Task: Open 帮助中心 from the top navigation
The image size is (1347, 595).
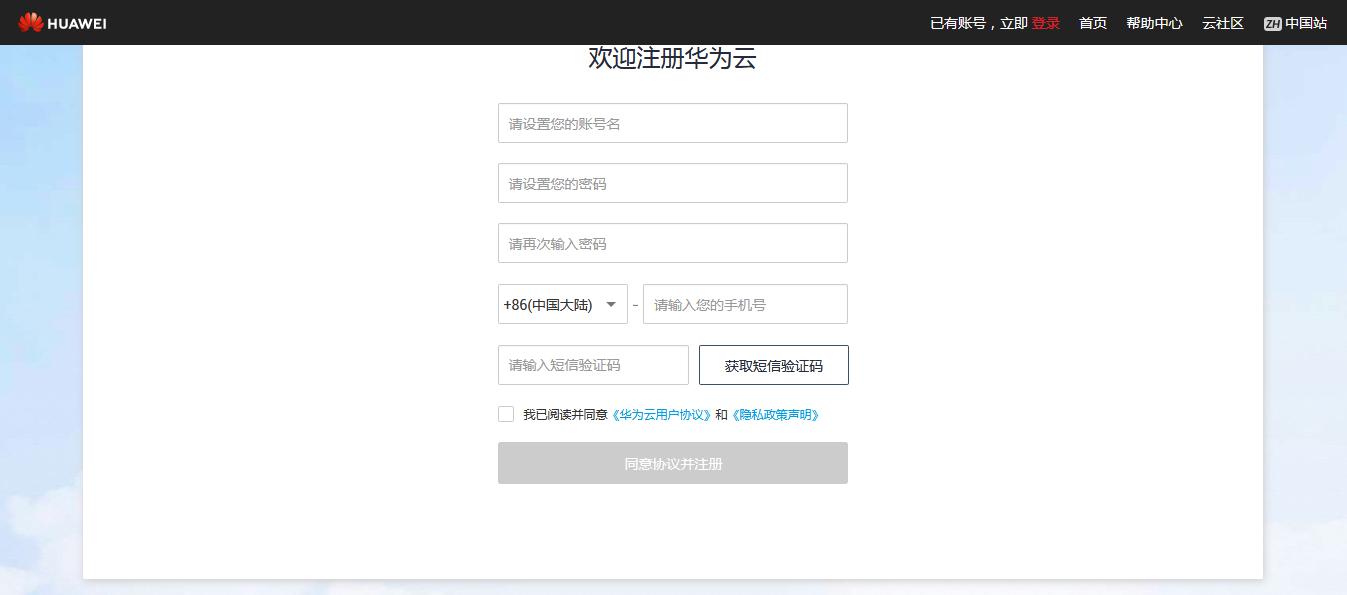Action: pyautogui.click(x=1154, y=23)
